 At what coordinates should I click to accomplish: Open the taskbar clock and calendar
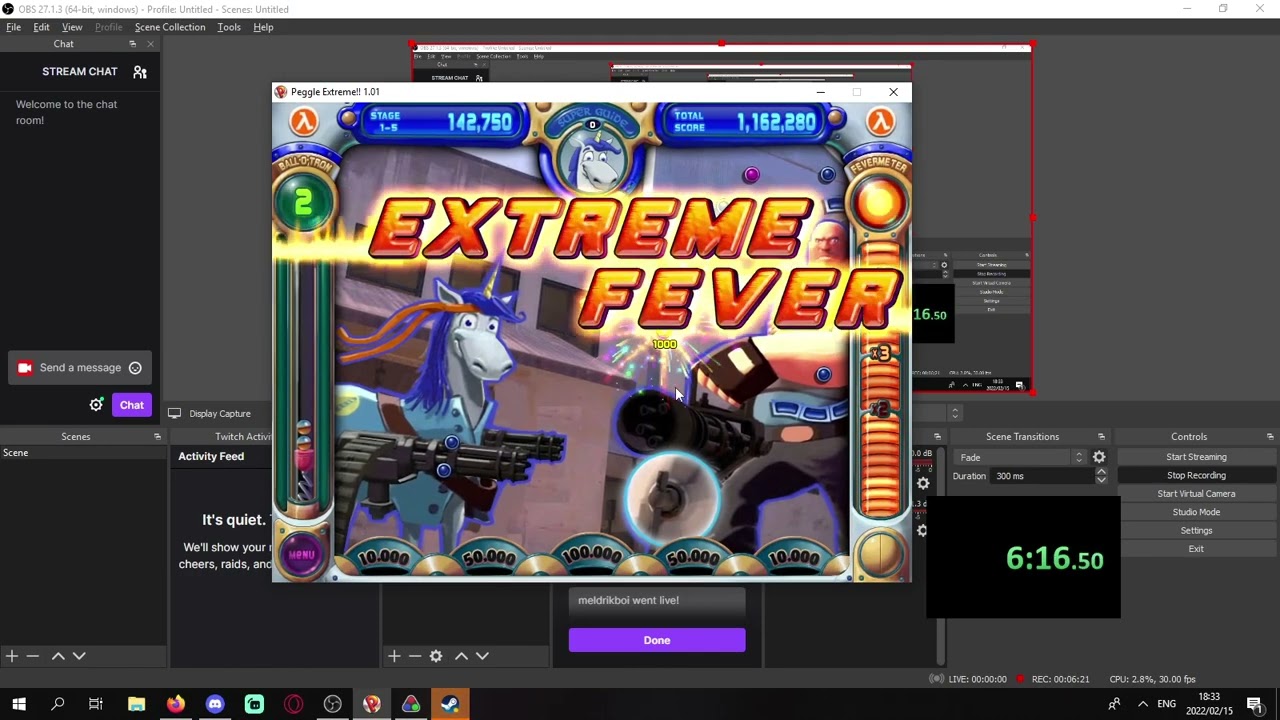[1209, 704]
